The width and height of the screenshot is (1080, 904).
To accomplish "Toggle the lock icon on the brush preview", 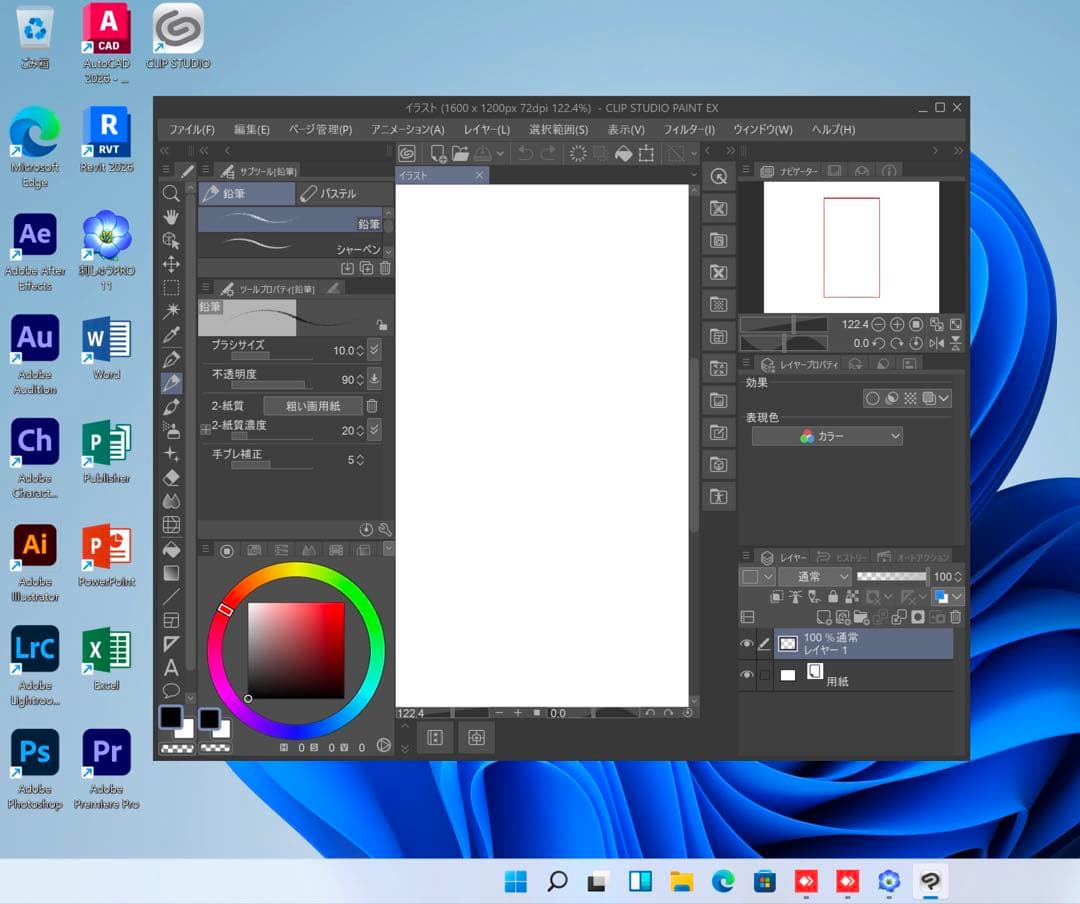I will [x=381, y=325].
